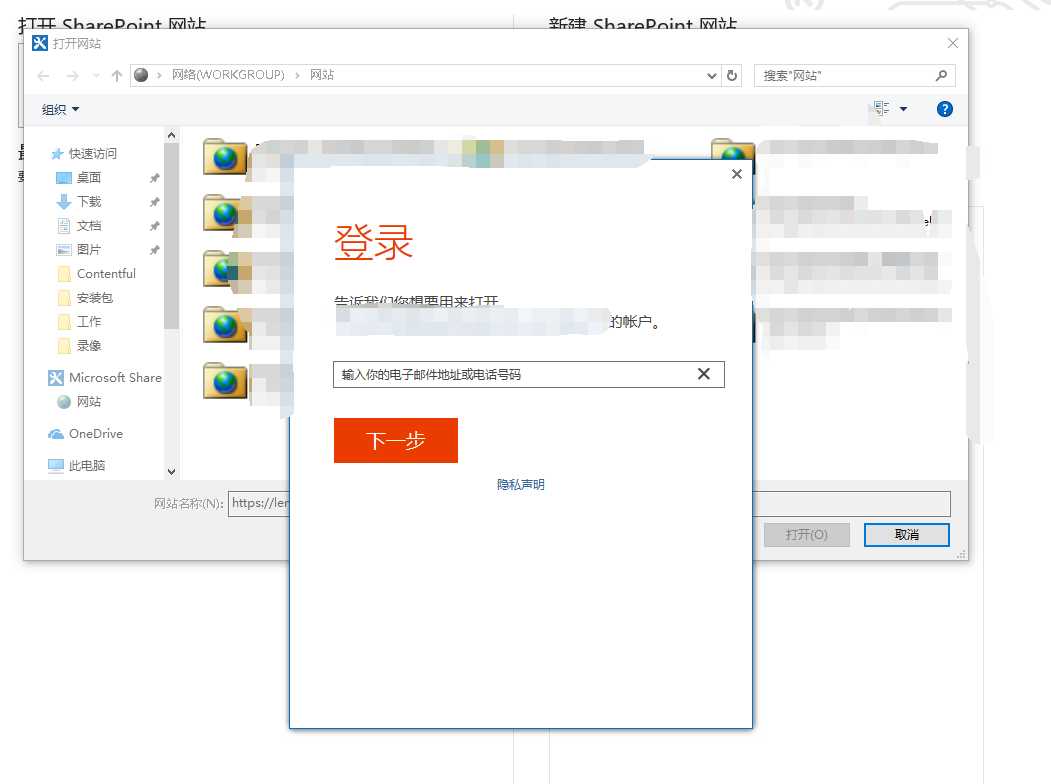The width and height of the screenshot is (1051, 784).
Task: Select 文档 in the sidebar
Action: point(88,226)
